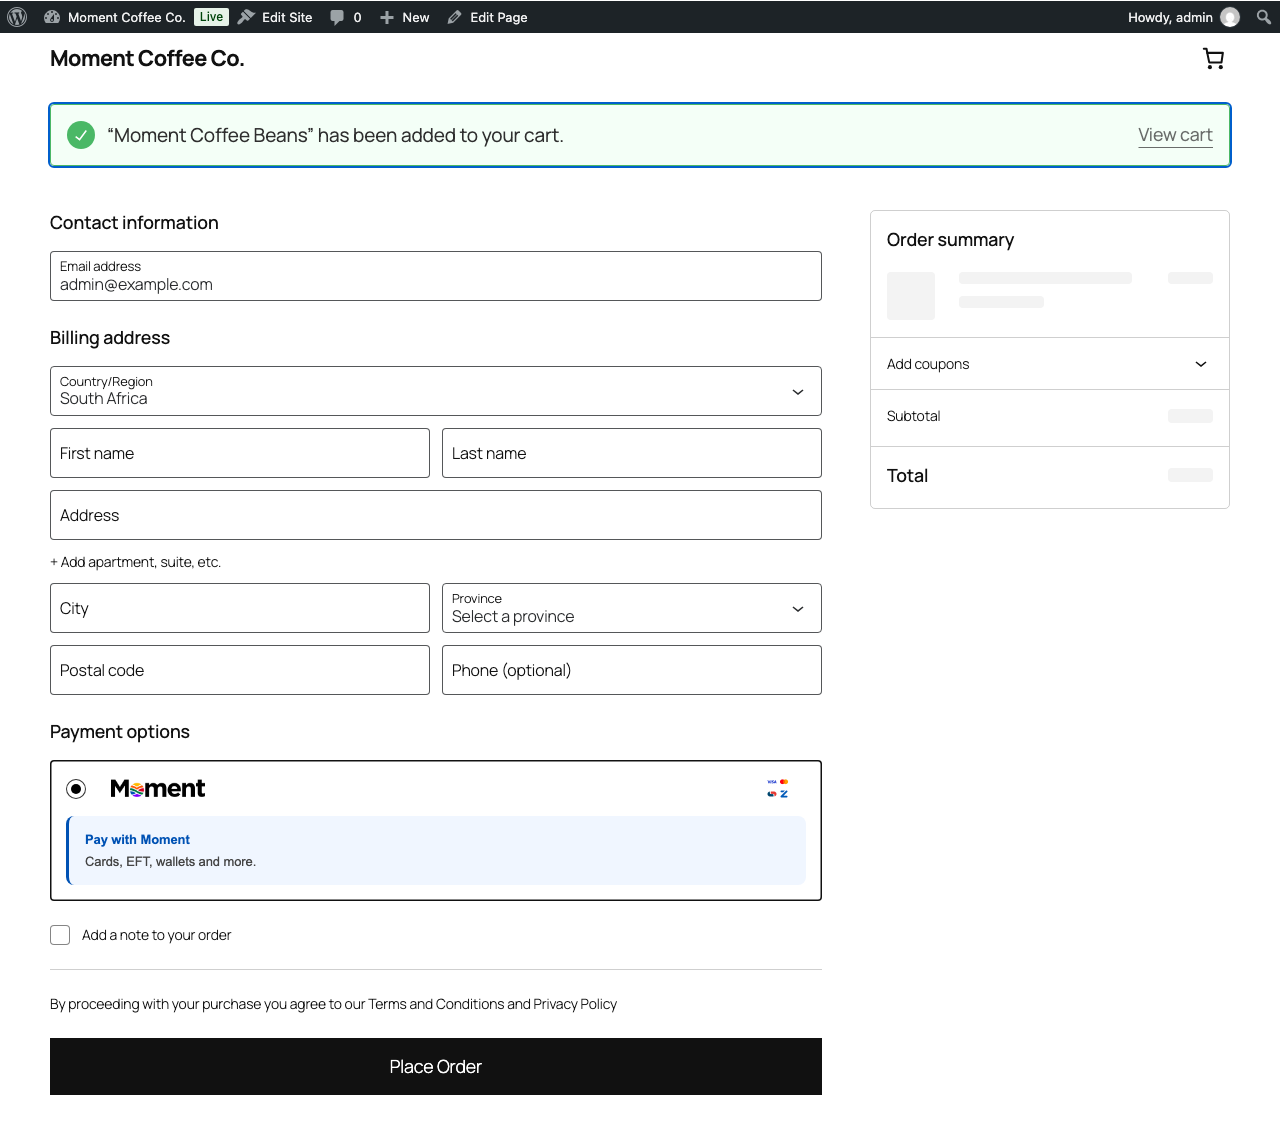Click the WordPress logo icon
This screenshot has height=1147, width=1280.
pos(17,17)
